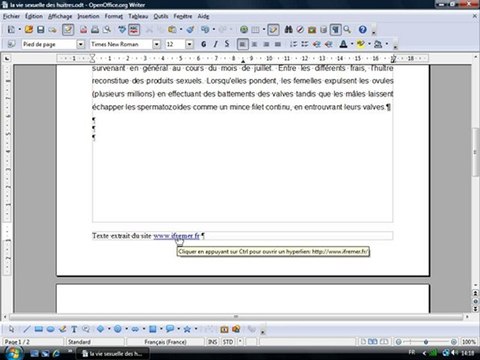The height and width of the screenshot is (360, 480).
Task: Run the spellcheck icon
Action: [122, 30]
